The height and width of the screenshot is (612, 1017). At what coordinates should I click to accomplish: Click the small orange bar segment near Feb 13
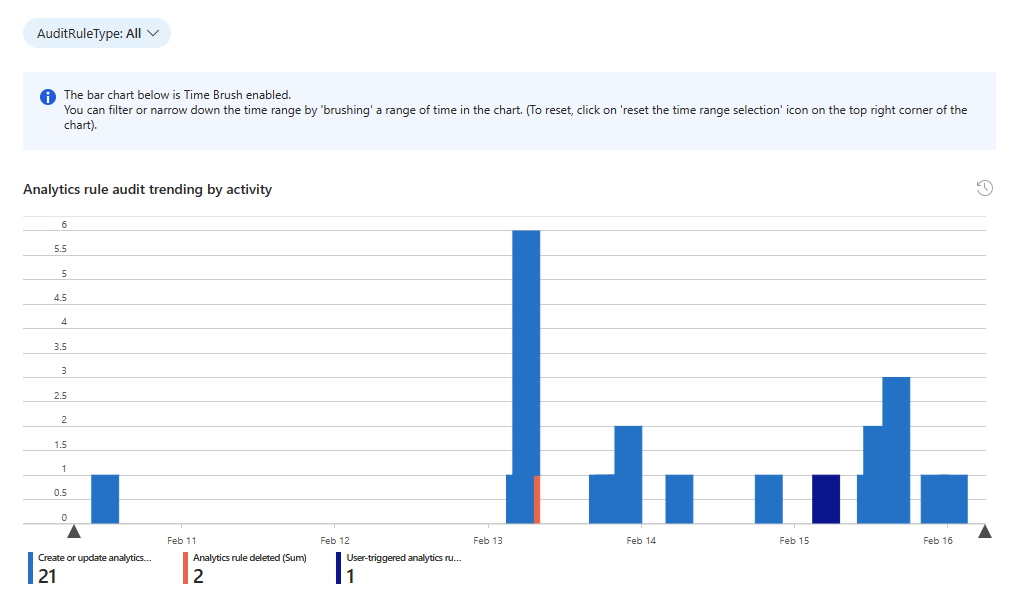(539, 500)
